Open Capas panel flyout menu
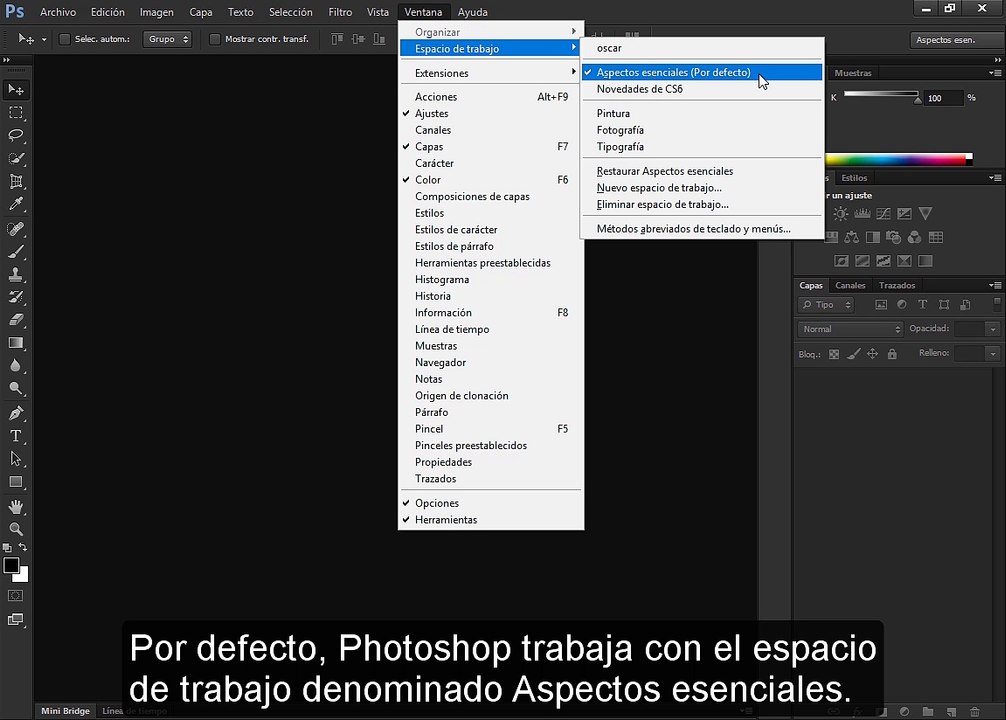 [x=995, y=286]
